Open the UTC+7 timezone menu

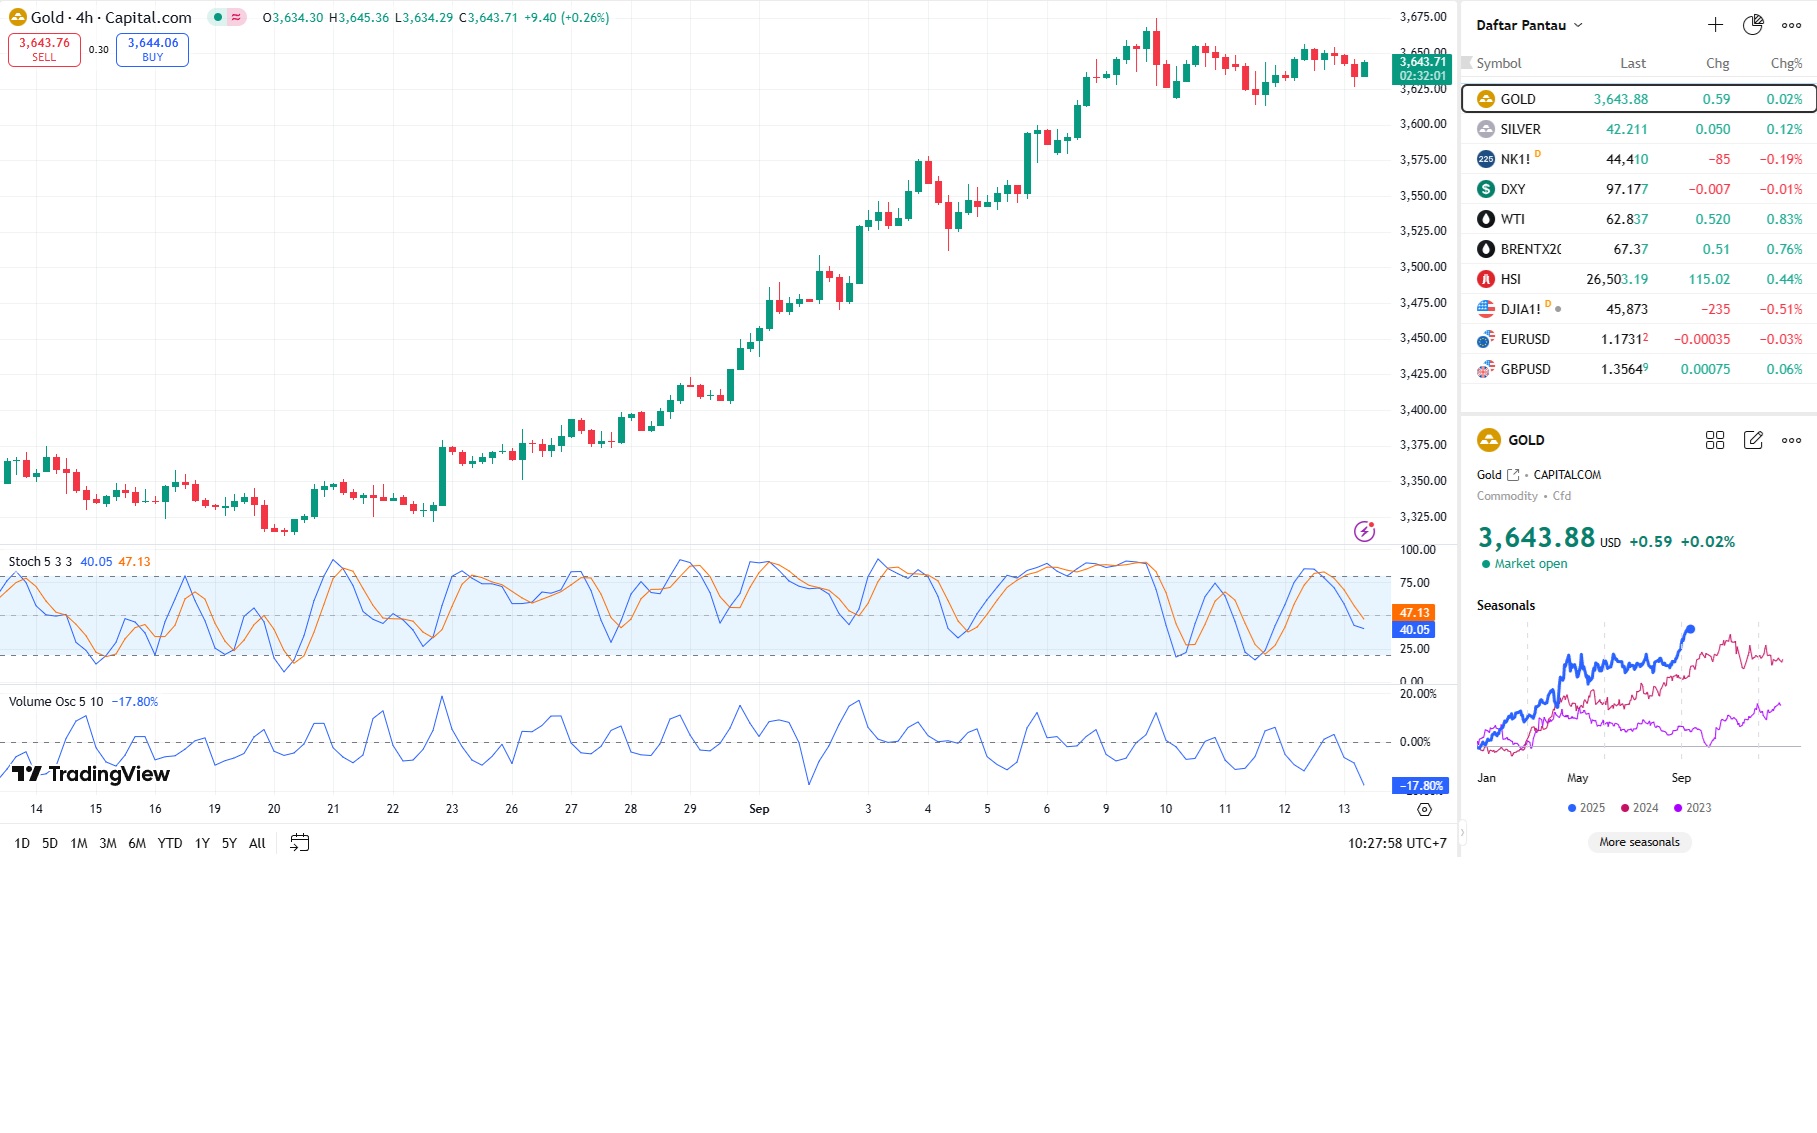(x=1397, y=843)
